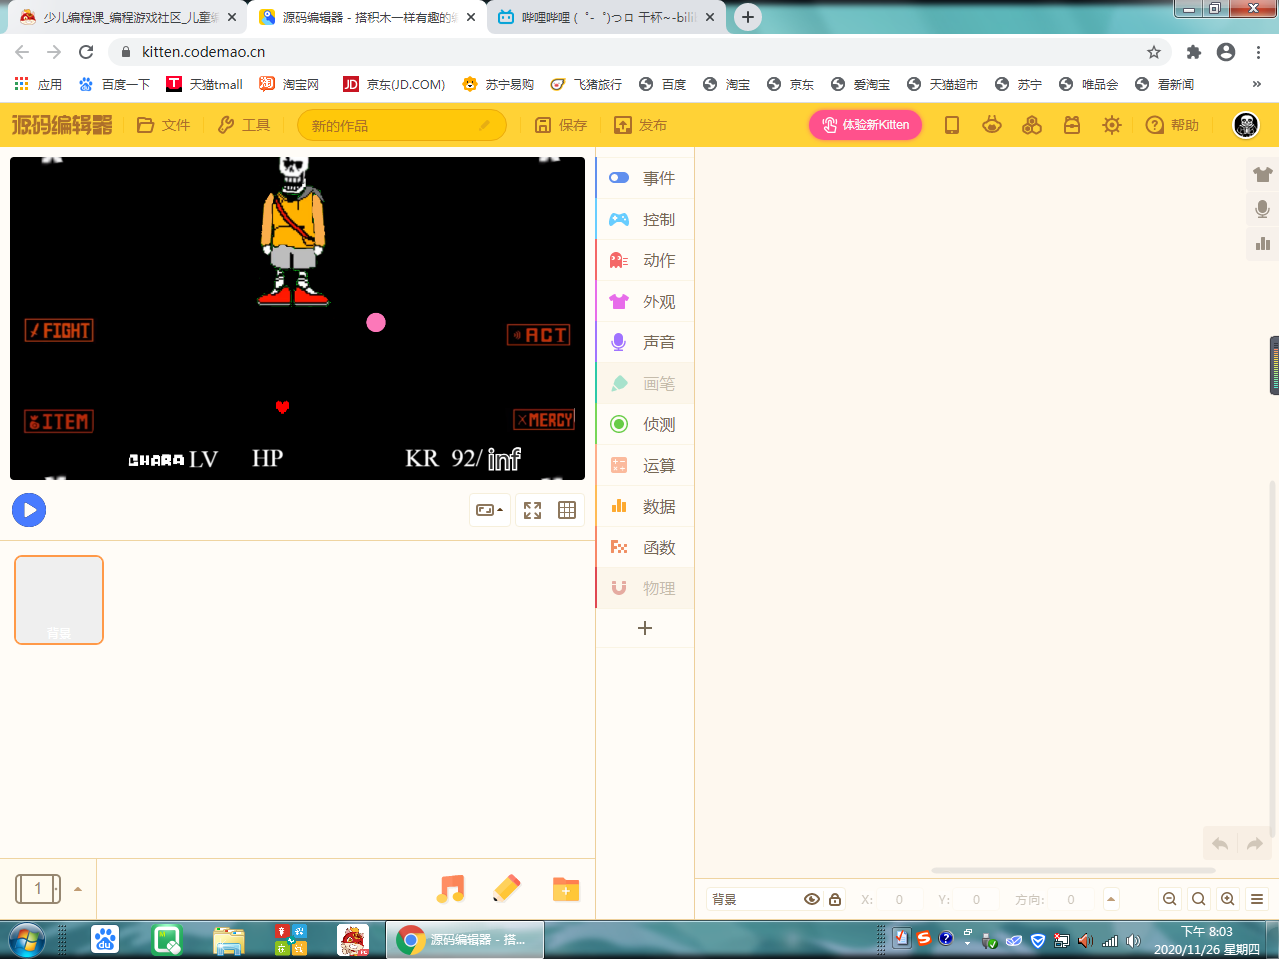Screen dimensions: 1279x959
Task: Open the data chart side panel
Action: tap(1263, 243)
